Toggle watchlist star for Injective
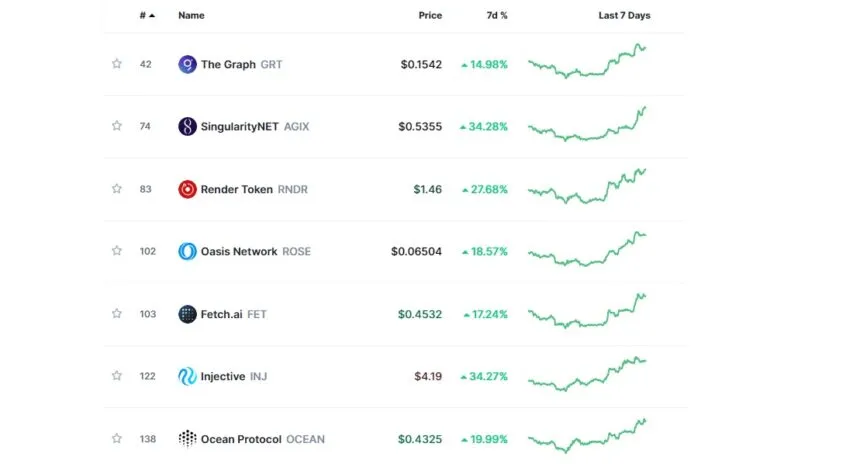The width and height of the screenshot is (850, 471). click(x=117, y=376)
